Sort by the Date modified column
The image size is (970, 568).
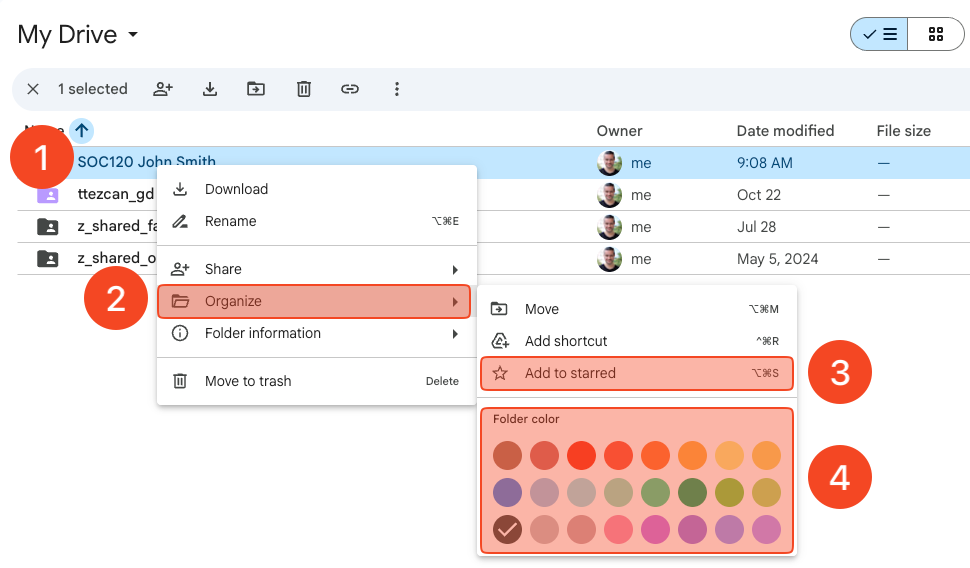coord(785,131)
